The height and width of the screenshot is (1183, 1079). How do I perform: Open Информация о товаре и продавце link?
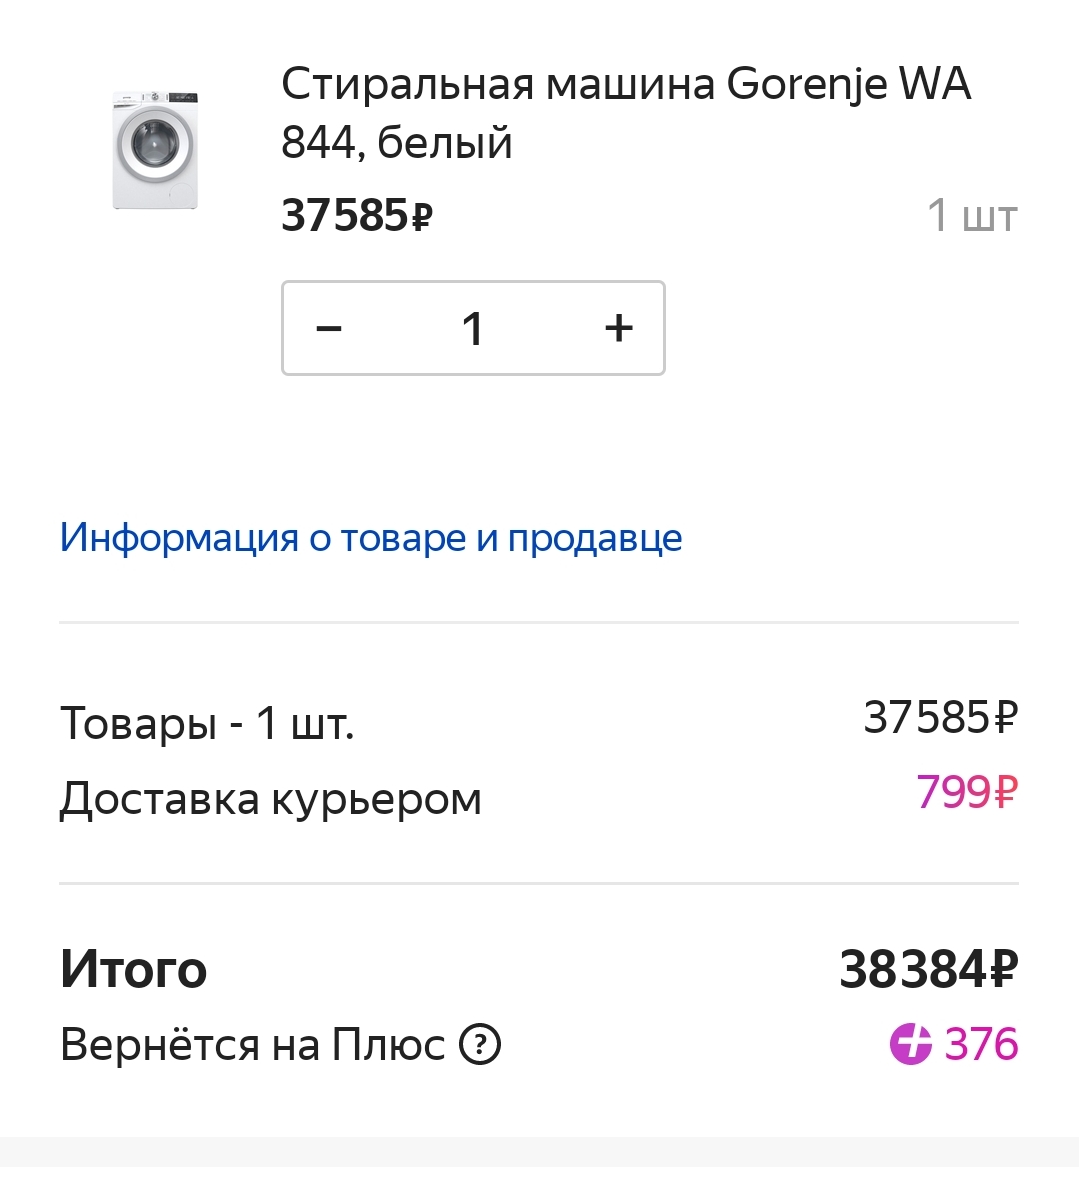coord(370,538)
